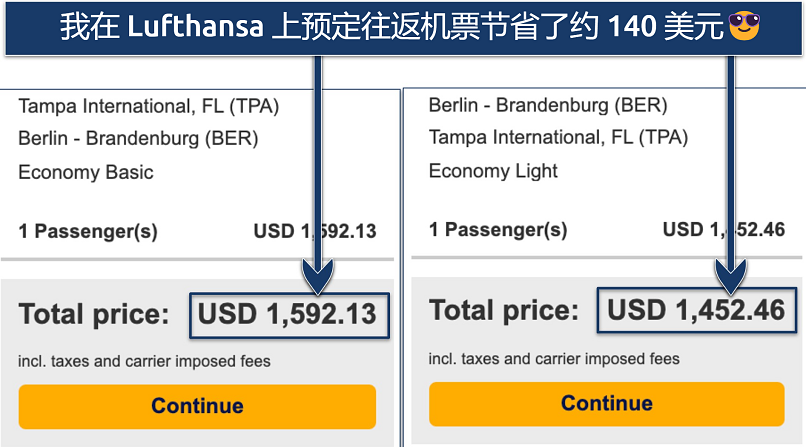This screenshot has height=447, width=806.
Task: Click the taxes and fees note under USD 1,592.13
Action: 144,361
